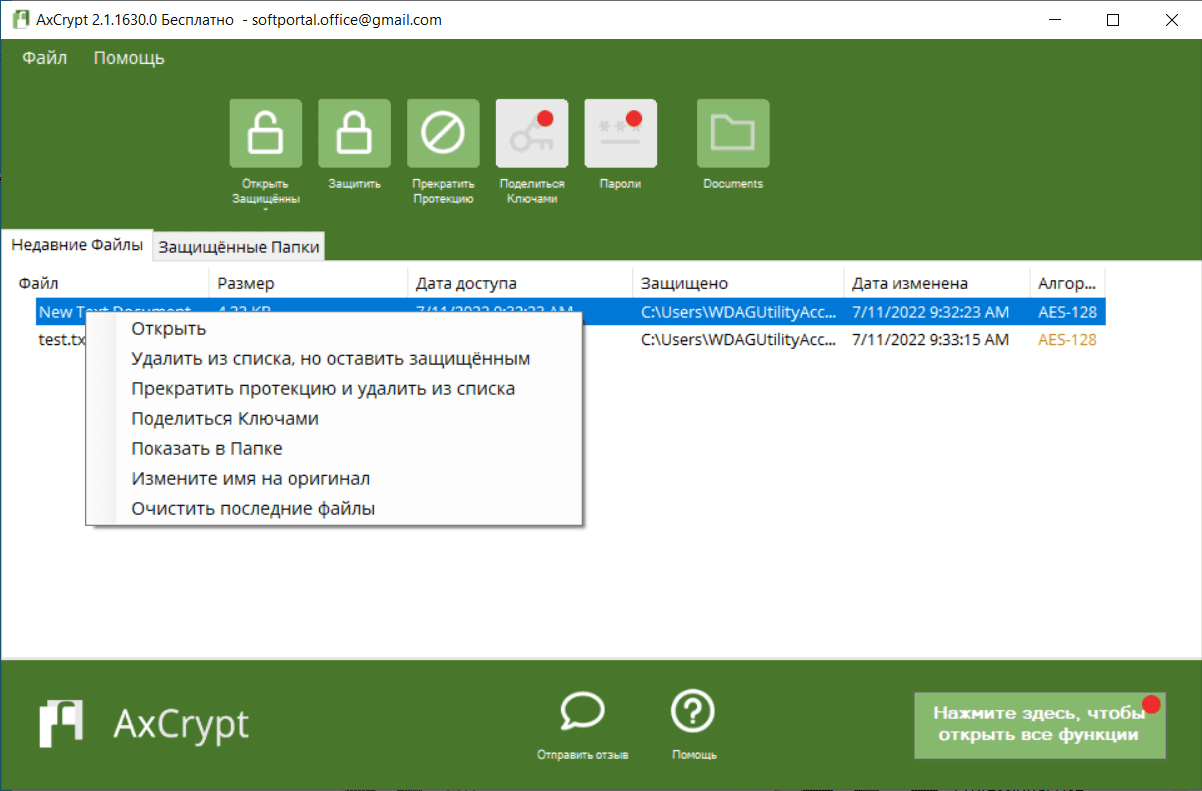The height and width of the screenshot is (791, 1202).
Task: Click the AxCrypt title bar app icon
Action: [x=21, y=20]
